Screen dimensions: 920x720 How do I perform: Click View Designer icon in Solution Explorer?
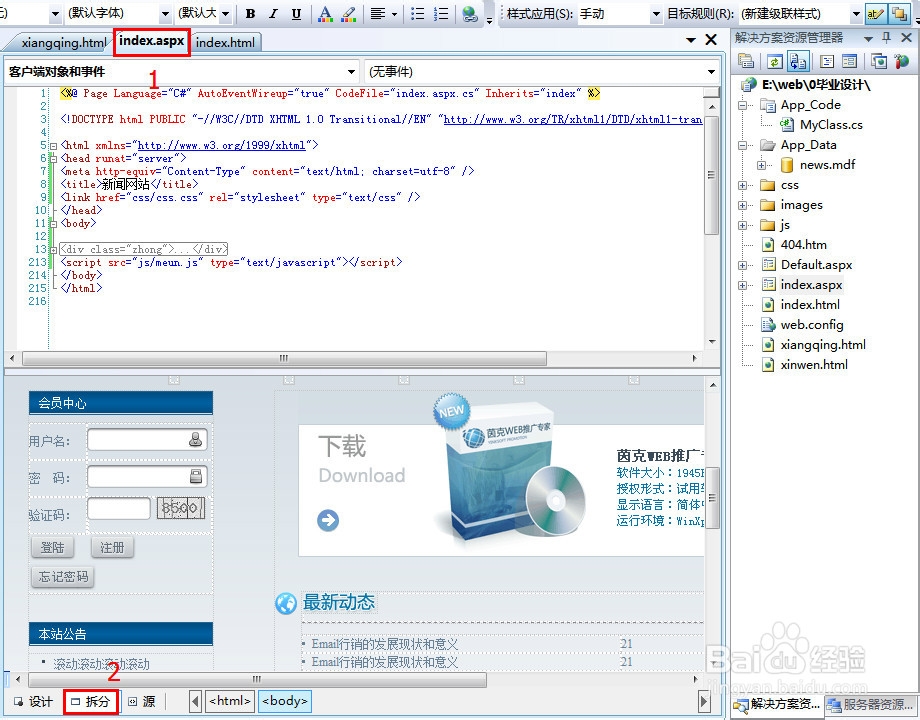click(x=849, y=61)
